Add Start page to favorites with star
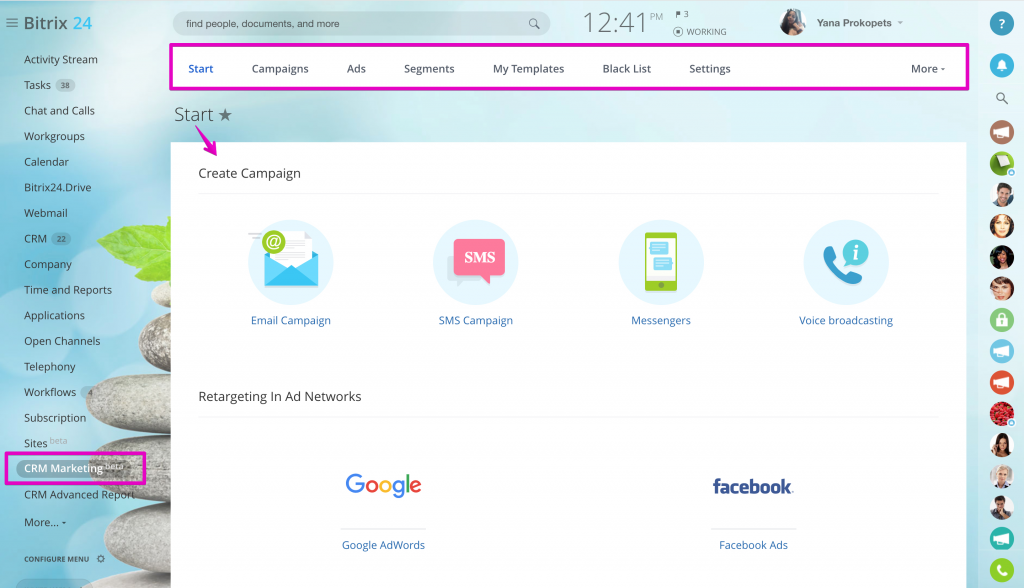Viewport: 1024px width, 588px height. click(225, 115)
